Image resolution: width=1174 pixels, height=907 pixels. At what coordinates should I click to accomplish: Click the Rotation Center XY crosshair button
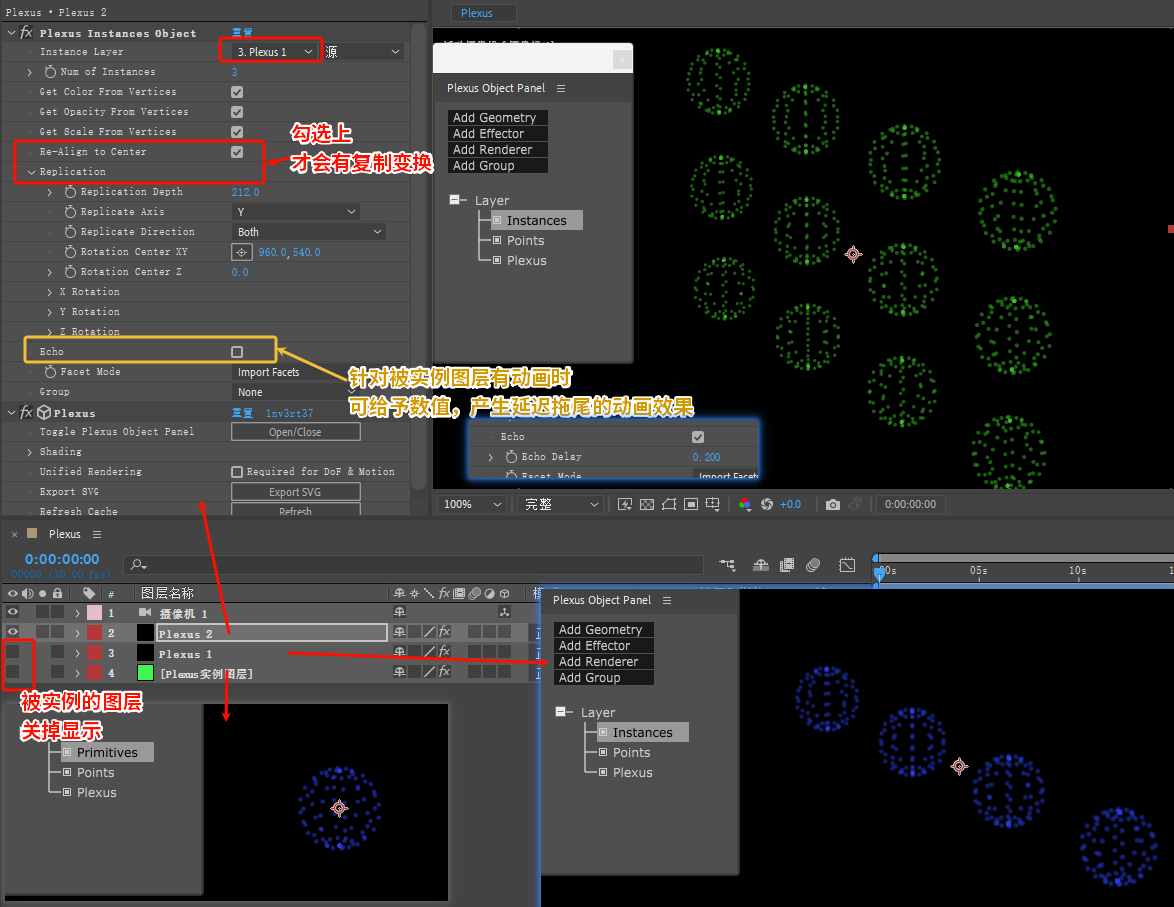tap(242, 252)
